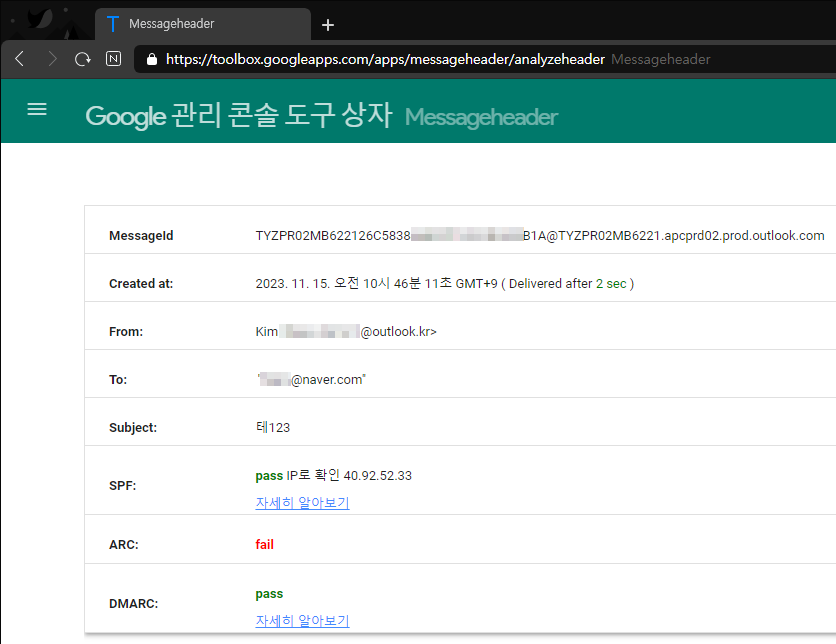Screen dimensions: 836x644
Task: Click the 2 sec delivery time
Action: (611, 284)
